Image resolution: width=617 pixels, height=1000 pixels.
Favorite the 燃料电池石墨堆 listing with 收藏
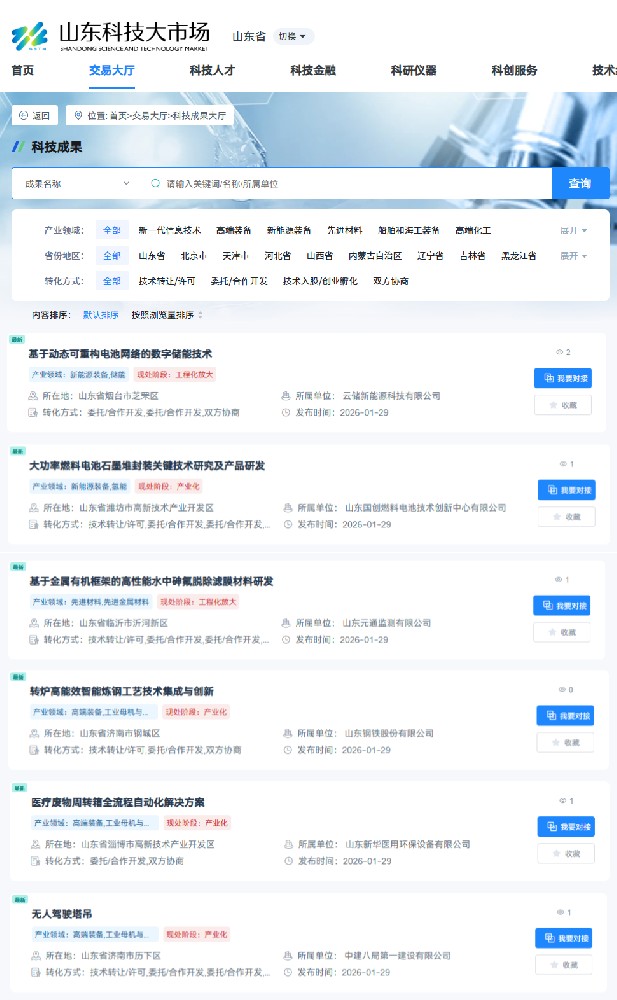(567, 517)
